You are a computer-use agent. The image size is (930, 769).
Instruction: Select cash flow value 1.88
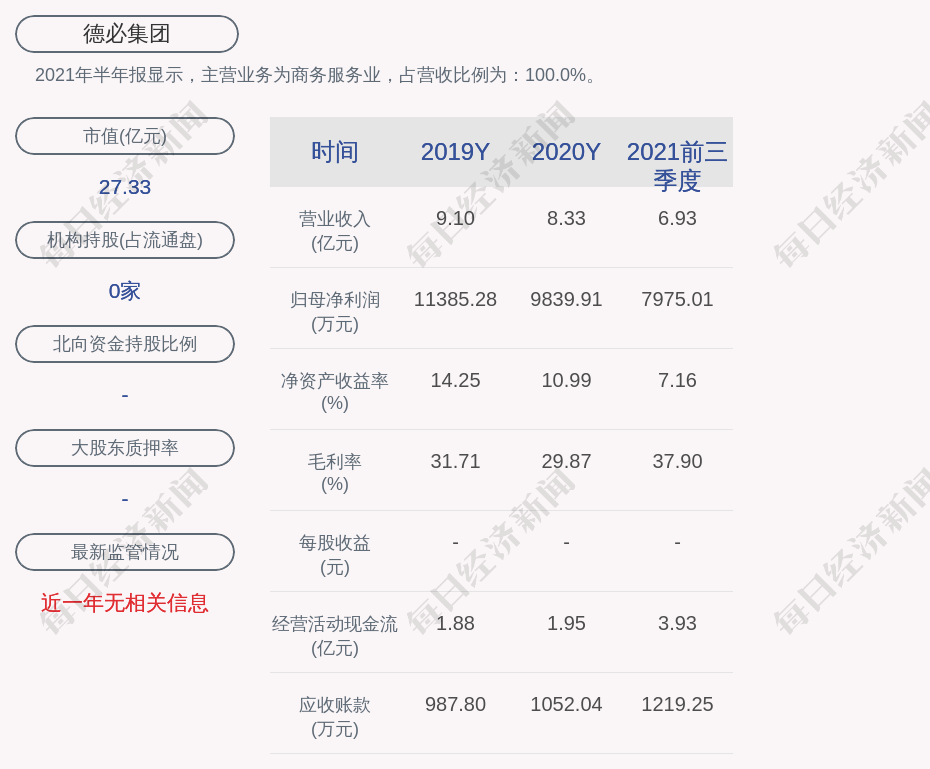(455, 623)
